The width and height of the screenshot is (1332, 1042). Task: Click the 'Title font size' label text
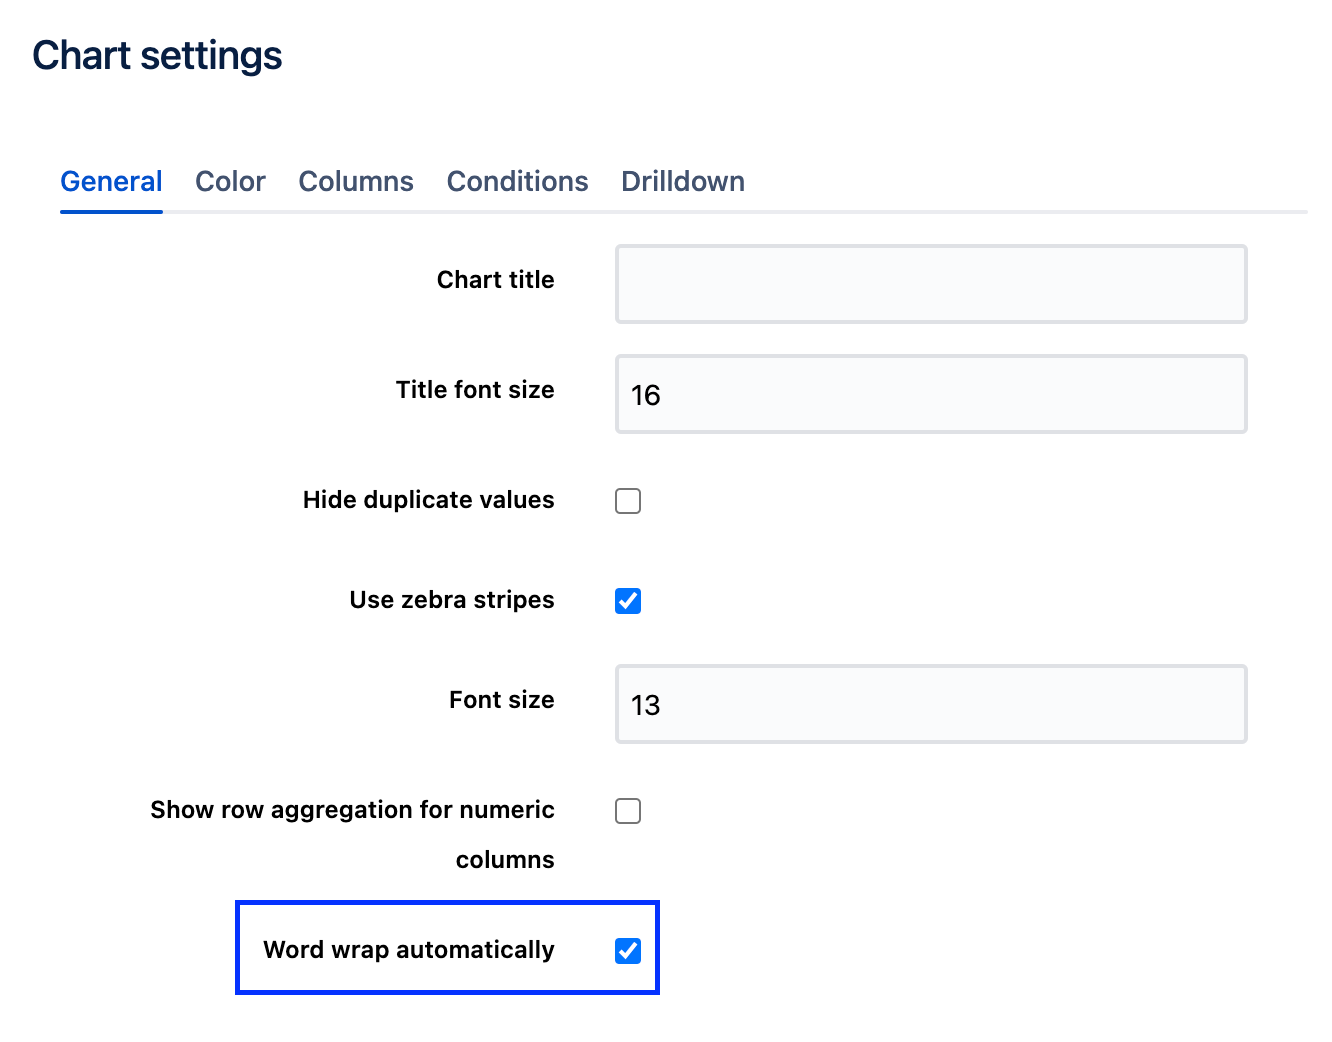(474, 390)
